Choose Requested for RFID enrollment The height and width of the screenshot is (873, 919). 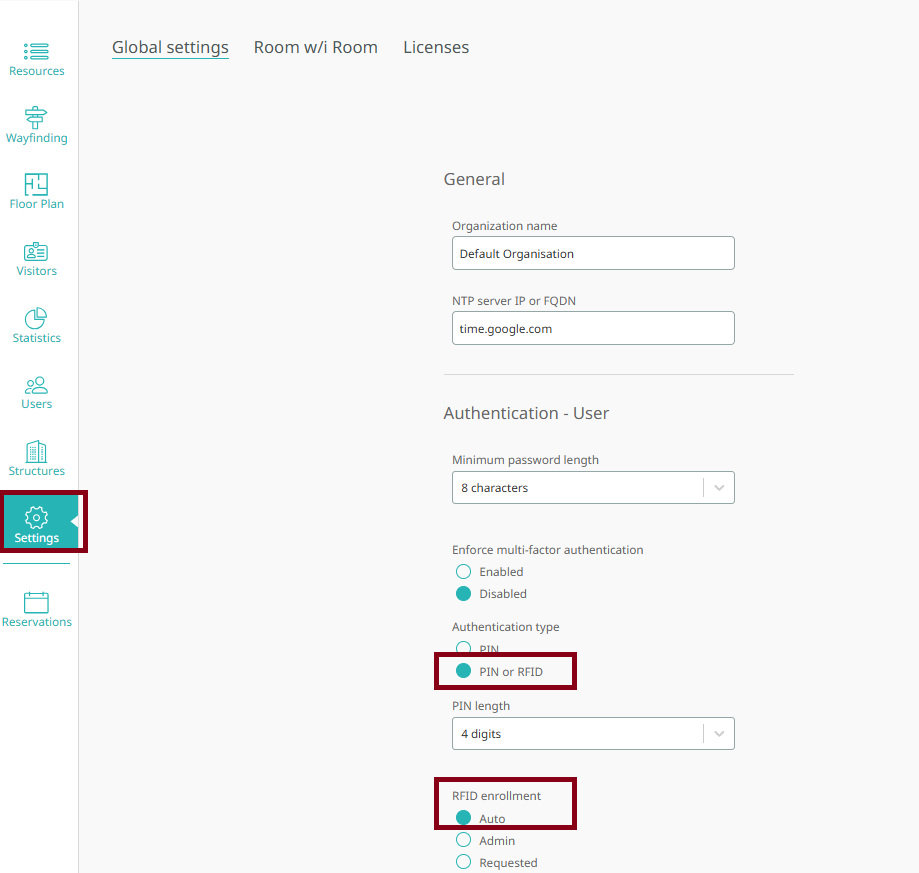pyautogui.click(x=462, y=862)
